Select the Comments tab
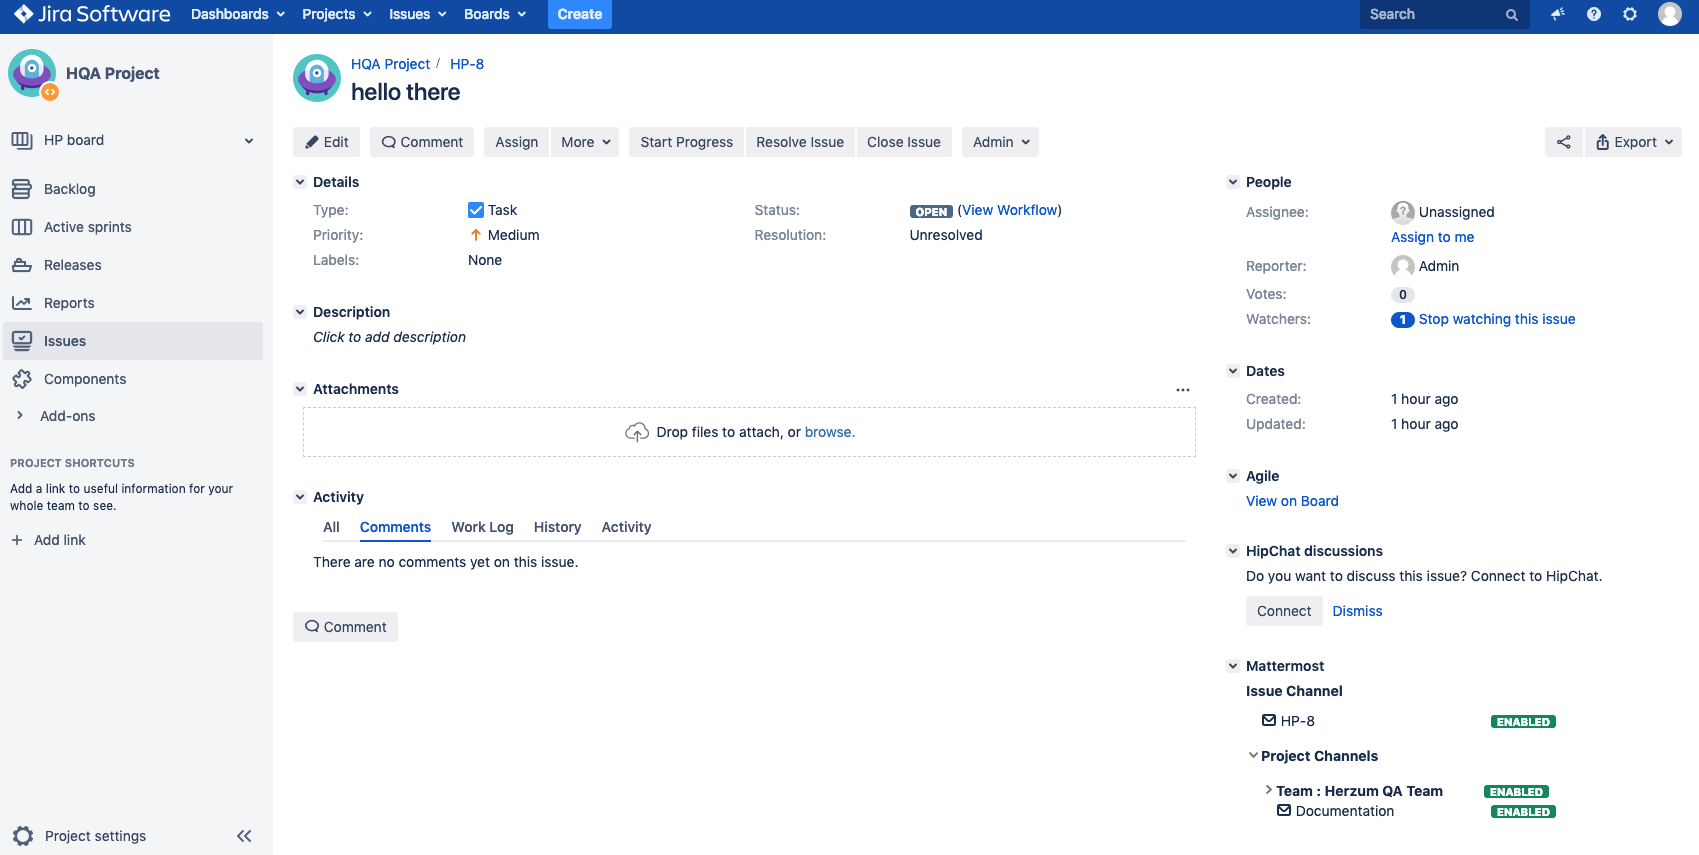Viewport: 1699px width, 855px height. tap(395, 527)
